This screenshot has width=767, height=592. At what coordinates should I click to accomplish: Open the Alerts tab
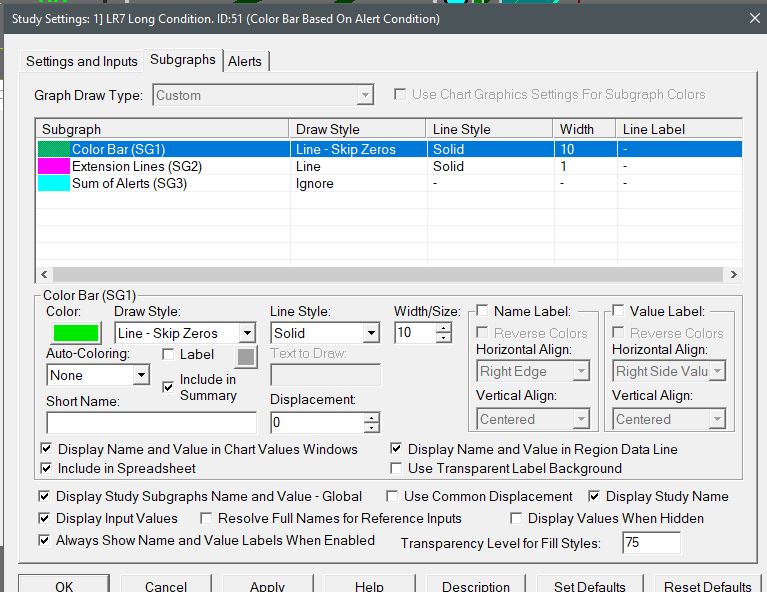(245, 61)
